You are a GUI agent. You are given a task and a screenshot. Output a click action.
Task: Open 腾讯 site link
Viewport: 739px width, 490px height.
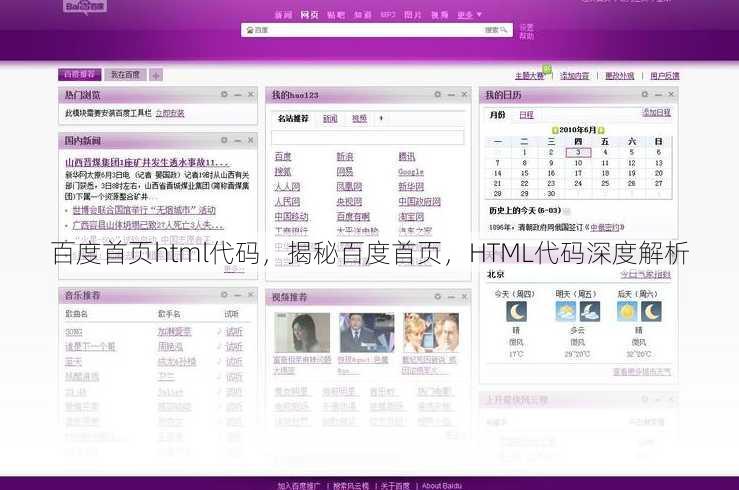[407, 156]
